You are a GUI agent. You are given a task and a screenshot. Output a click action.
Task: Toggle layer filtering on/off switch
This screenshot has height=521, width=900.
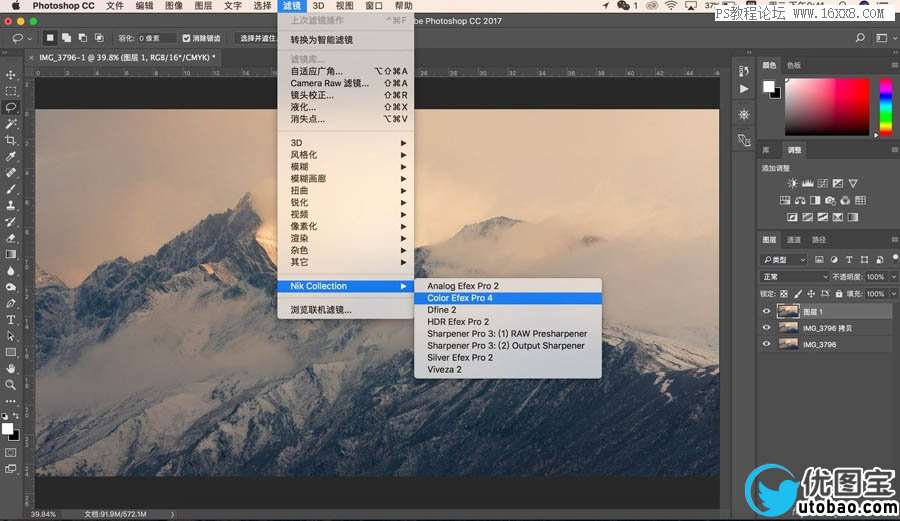tap(894, 258)
